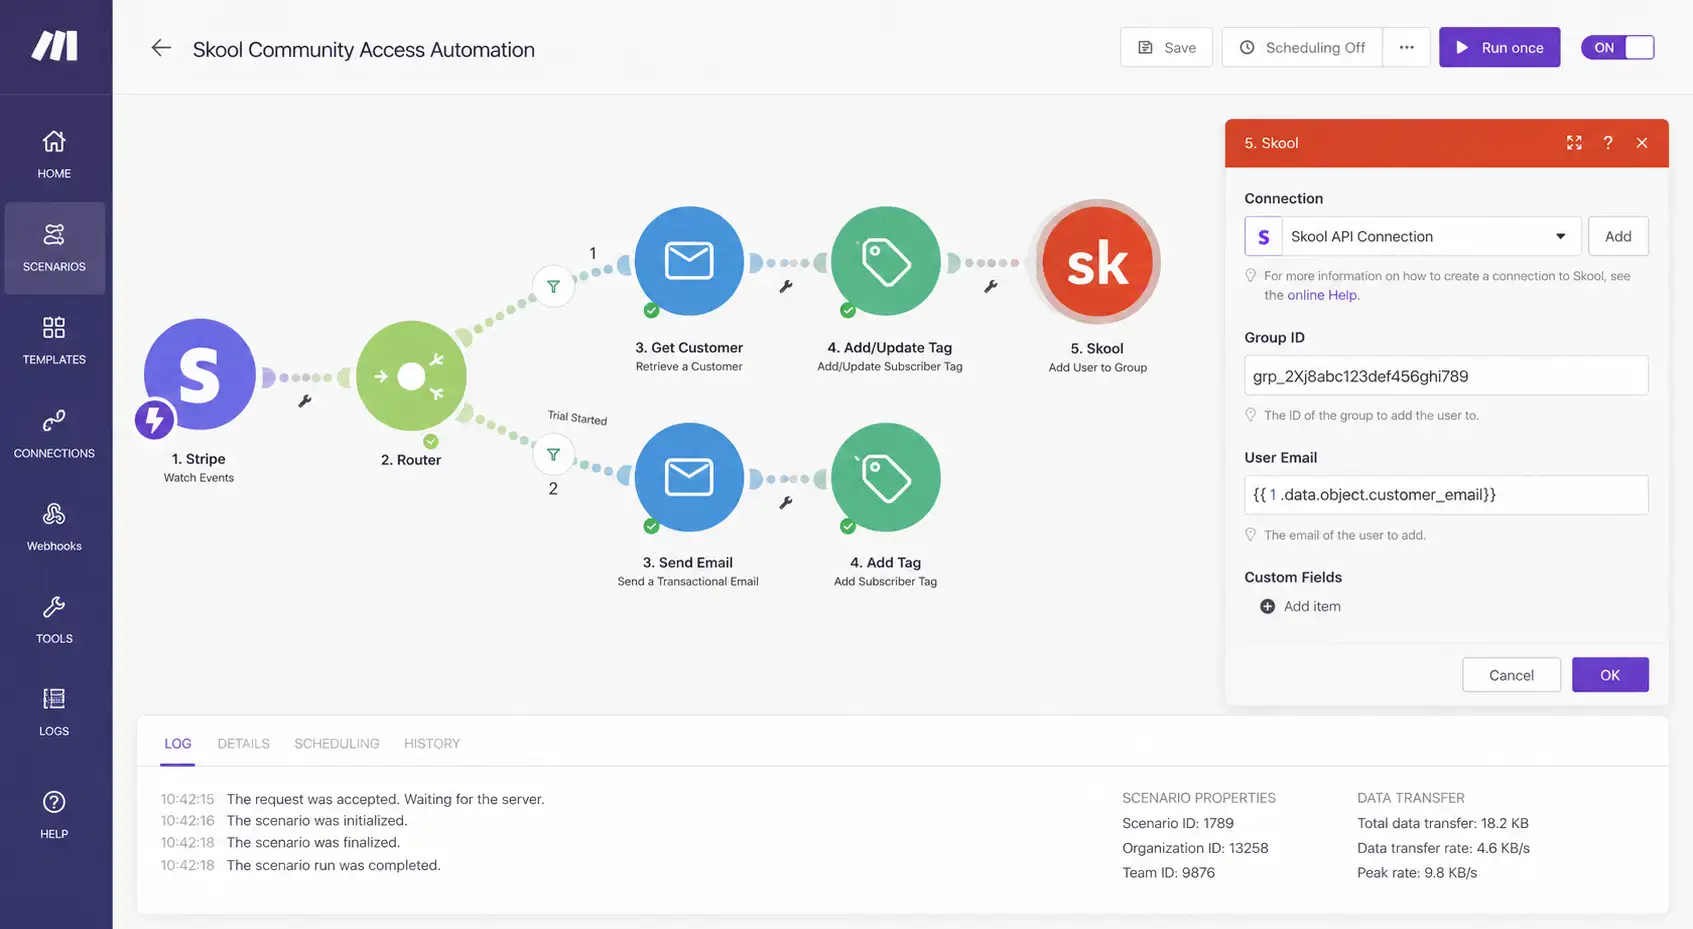Click wrench between Stripe and Router
The image size is (1693, 929).
(x=305, y=401)
